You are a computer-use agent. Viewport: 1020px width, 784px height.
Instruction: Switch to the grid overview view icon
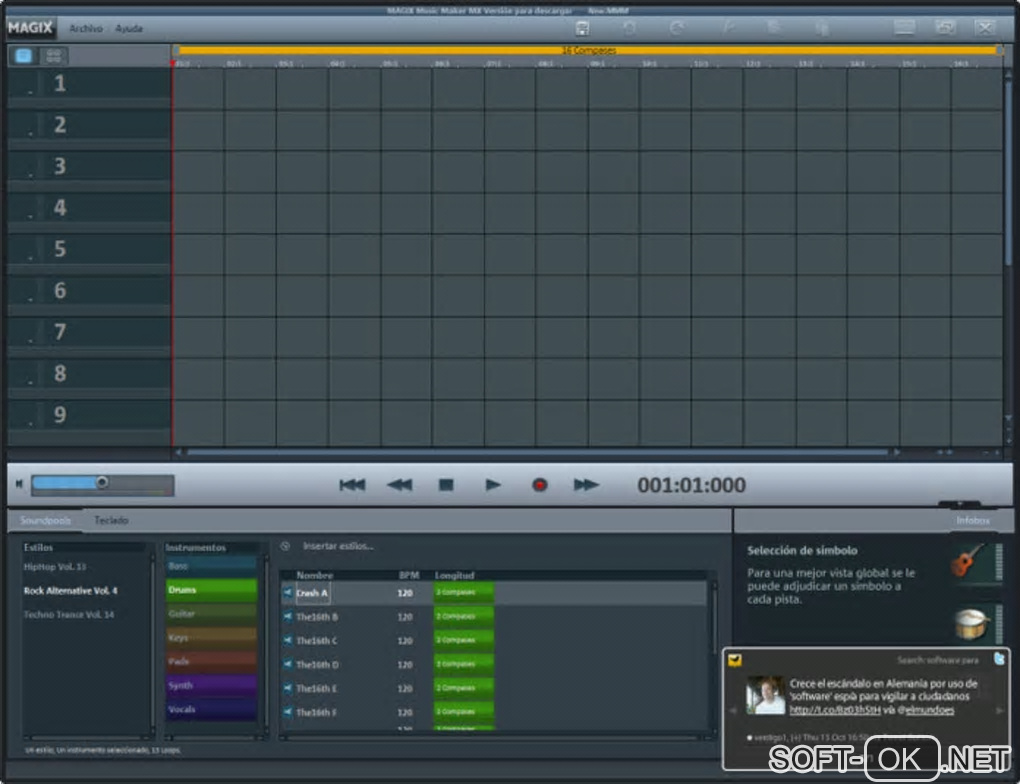coord(53,55)
